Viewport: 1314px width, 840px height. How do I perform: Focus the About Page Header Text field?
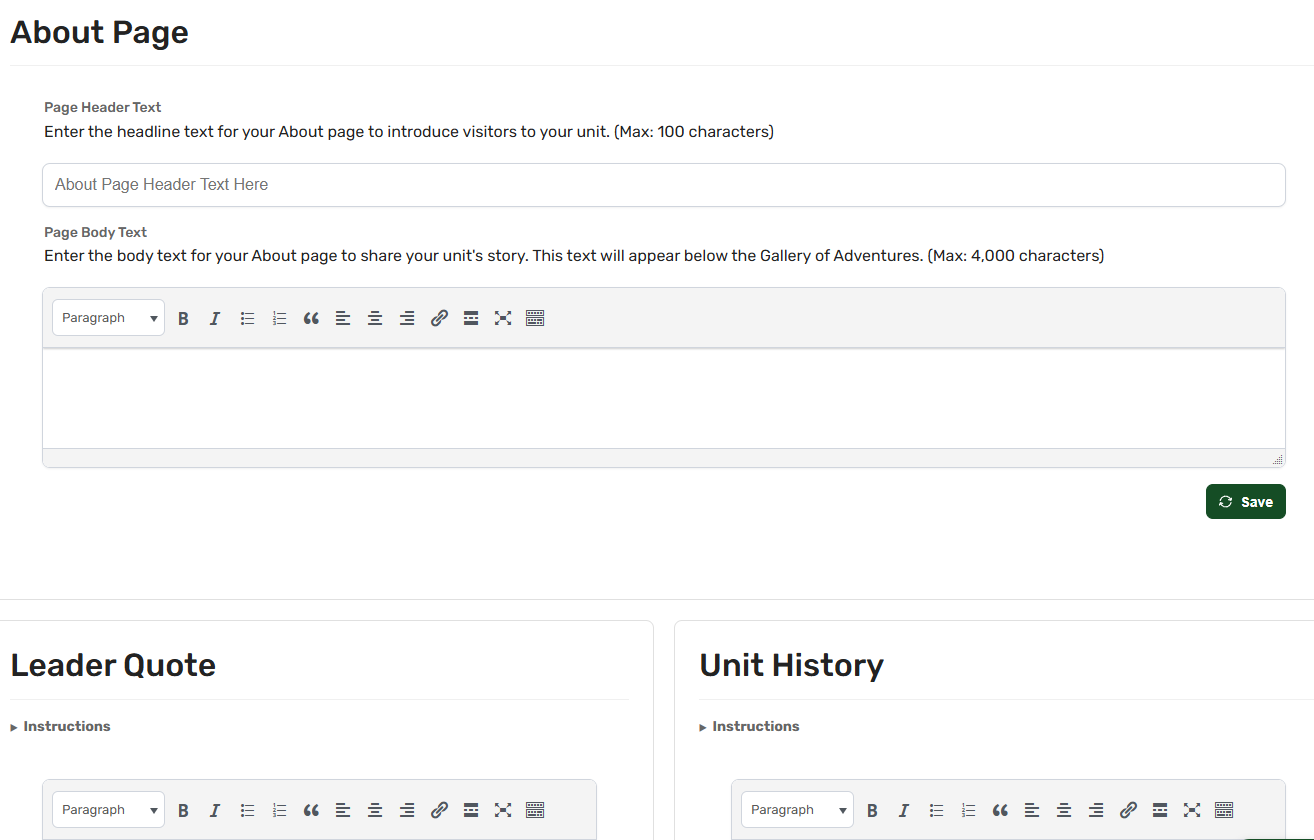pyautogui.click(x=664, y=185)
